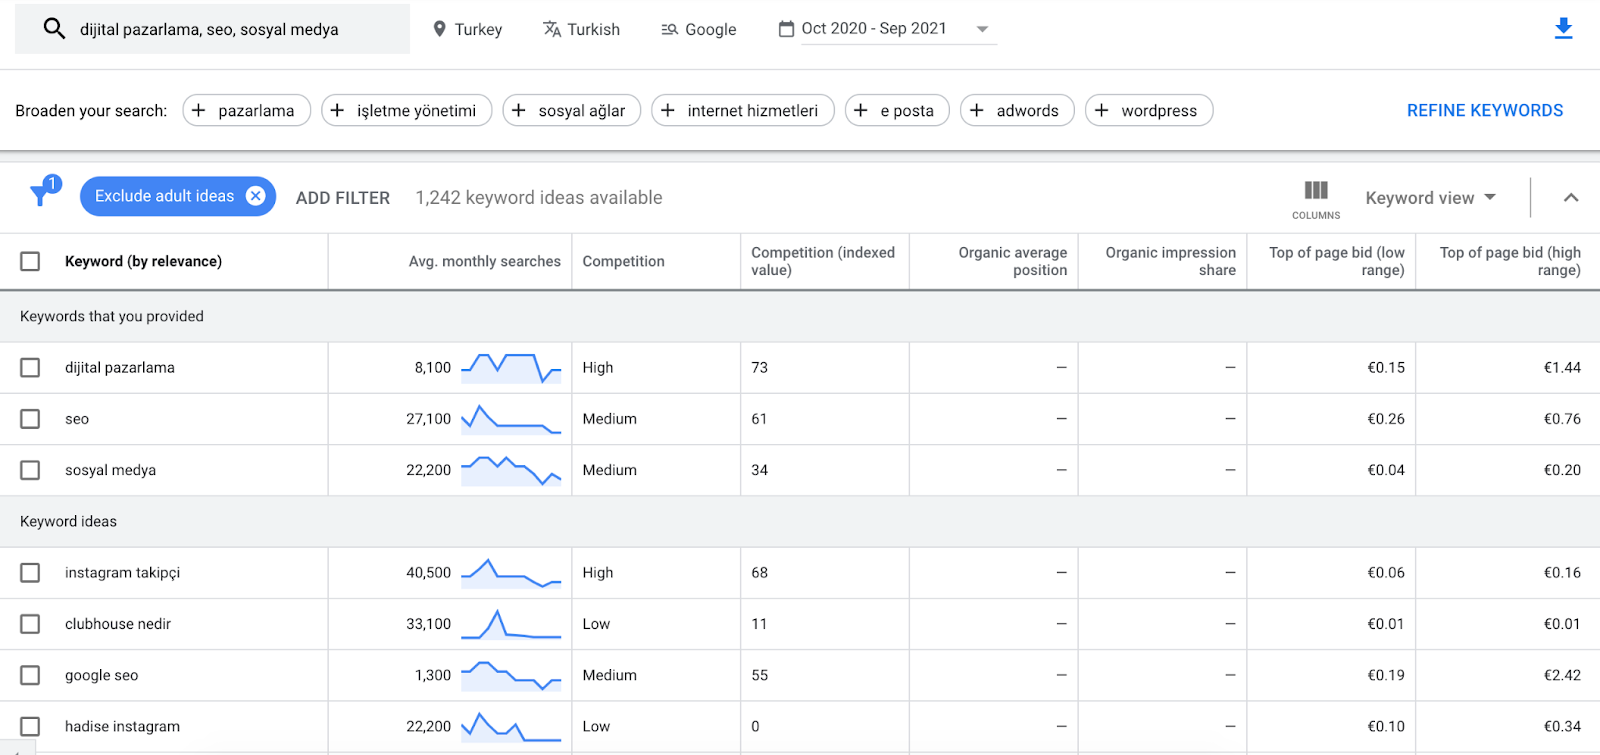Remove the Exclude adult ideas filter

pos(256,196)
